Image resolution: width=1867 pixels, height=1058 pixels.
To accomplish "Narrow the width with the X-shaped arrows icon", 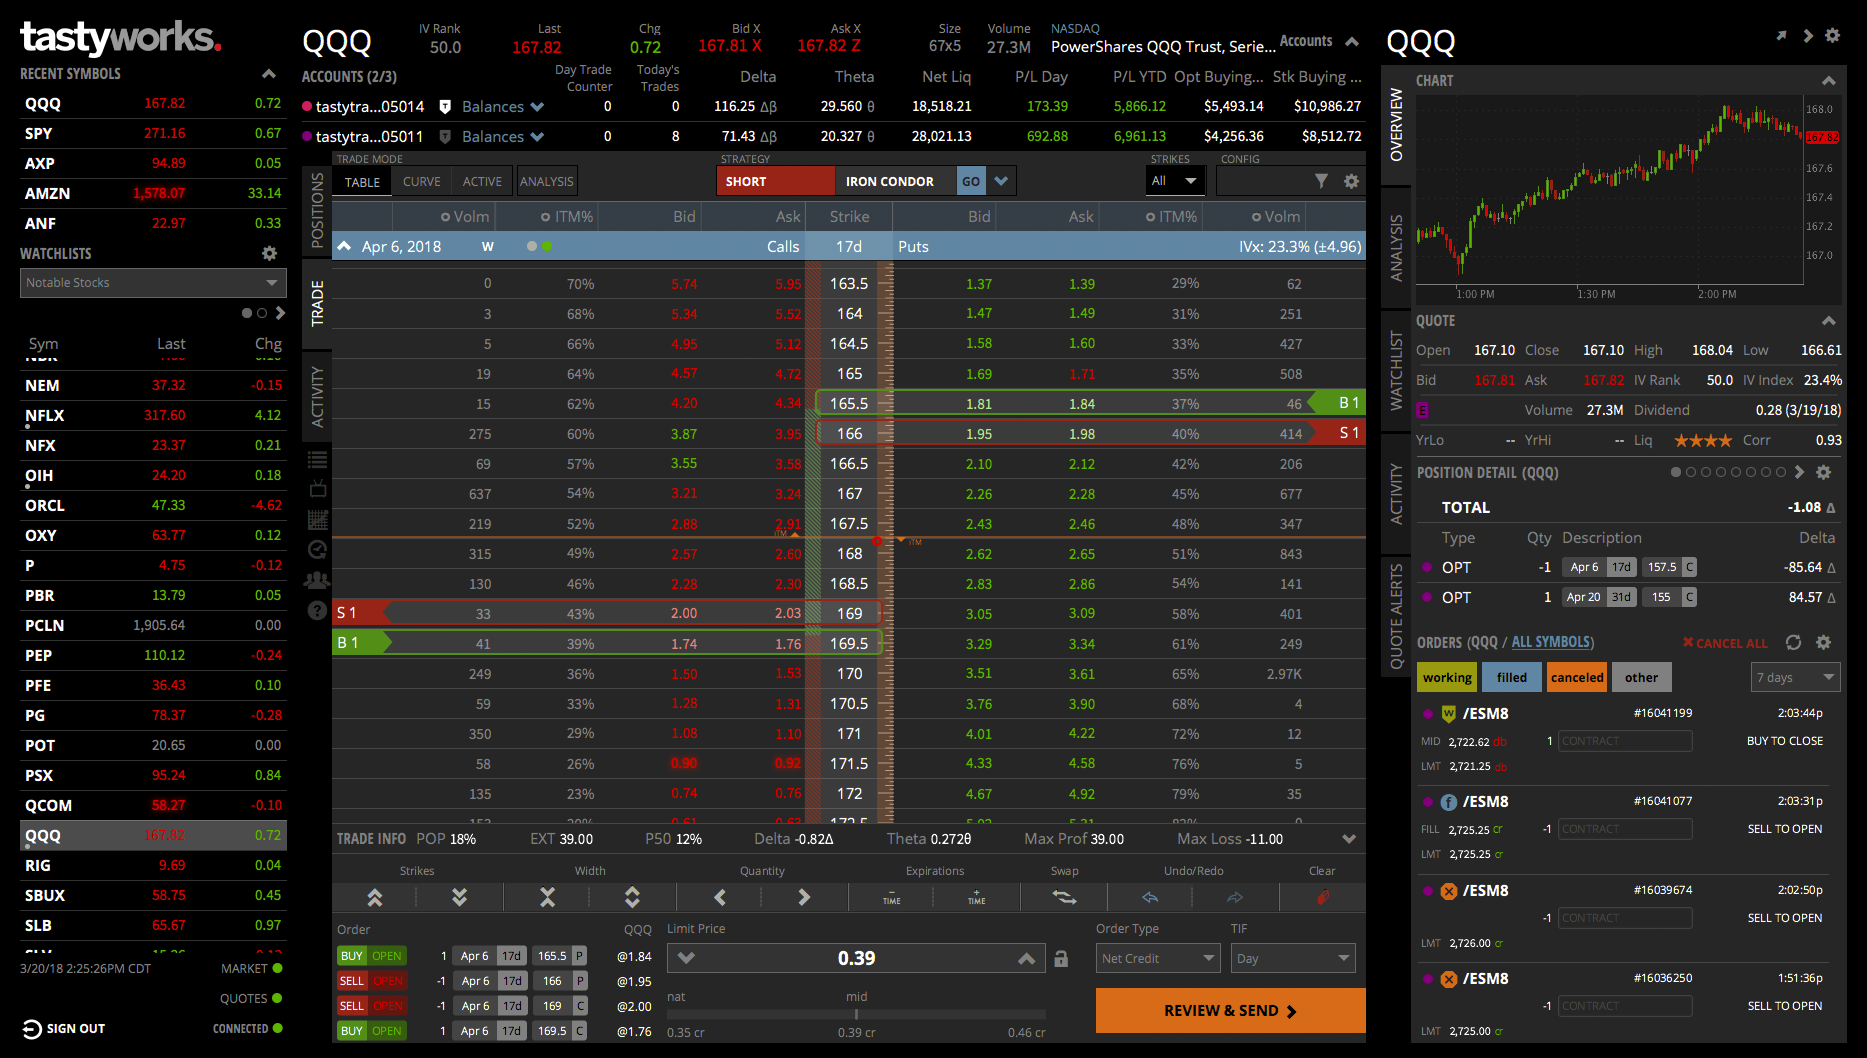I will pyautogui.click(x=547, y=897).
